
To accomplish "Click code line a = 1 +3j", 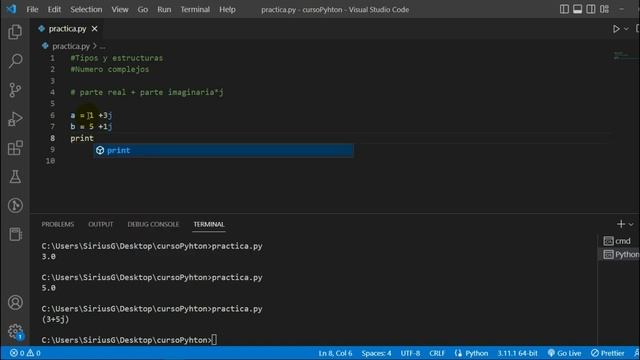I will coord(91,116).
